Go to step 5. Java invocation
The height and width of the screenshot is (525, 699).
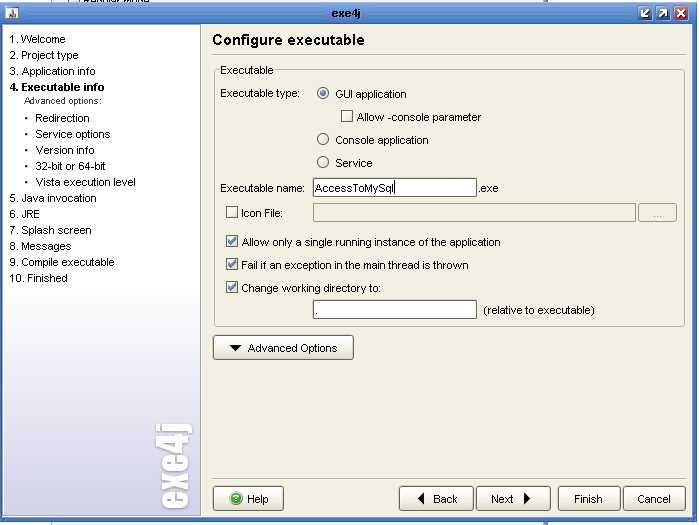coord(53,198)
